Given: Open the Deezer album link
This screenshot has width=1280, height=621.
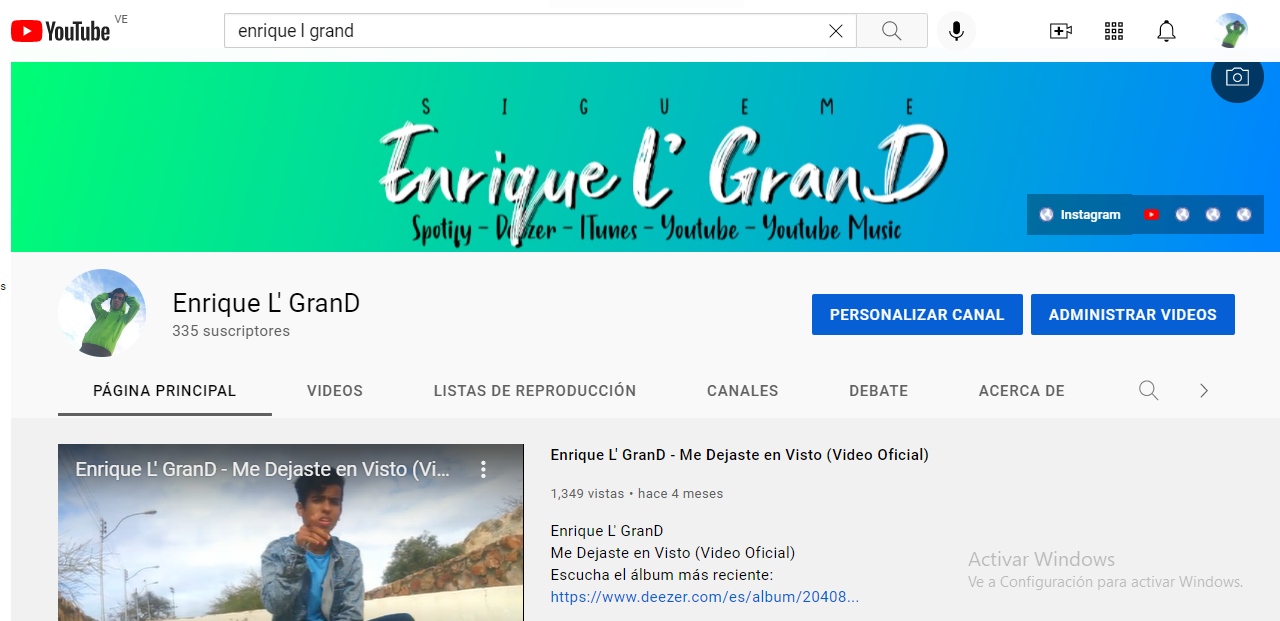Looking at the screenshot, I should (705, 597).
